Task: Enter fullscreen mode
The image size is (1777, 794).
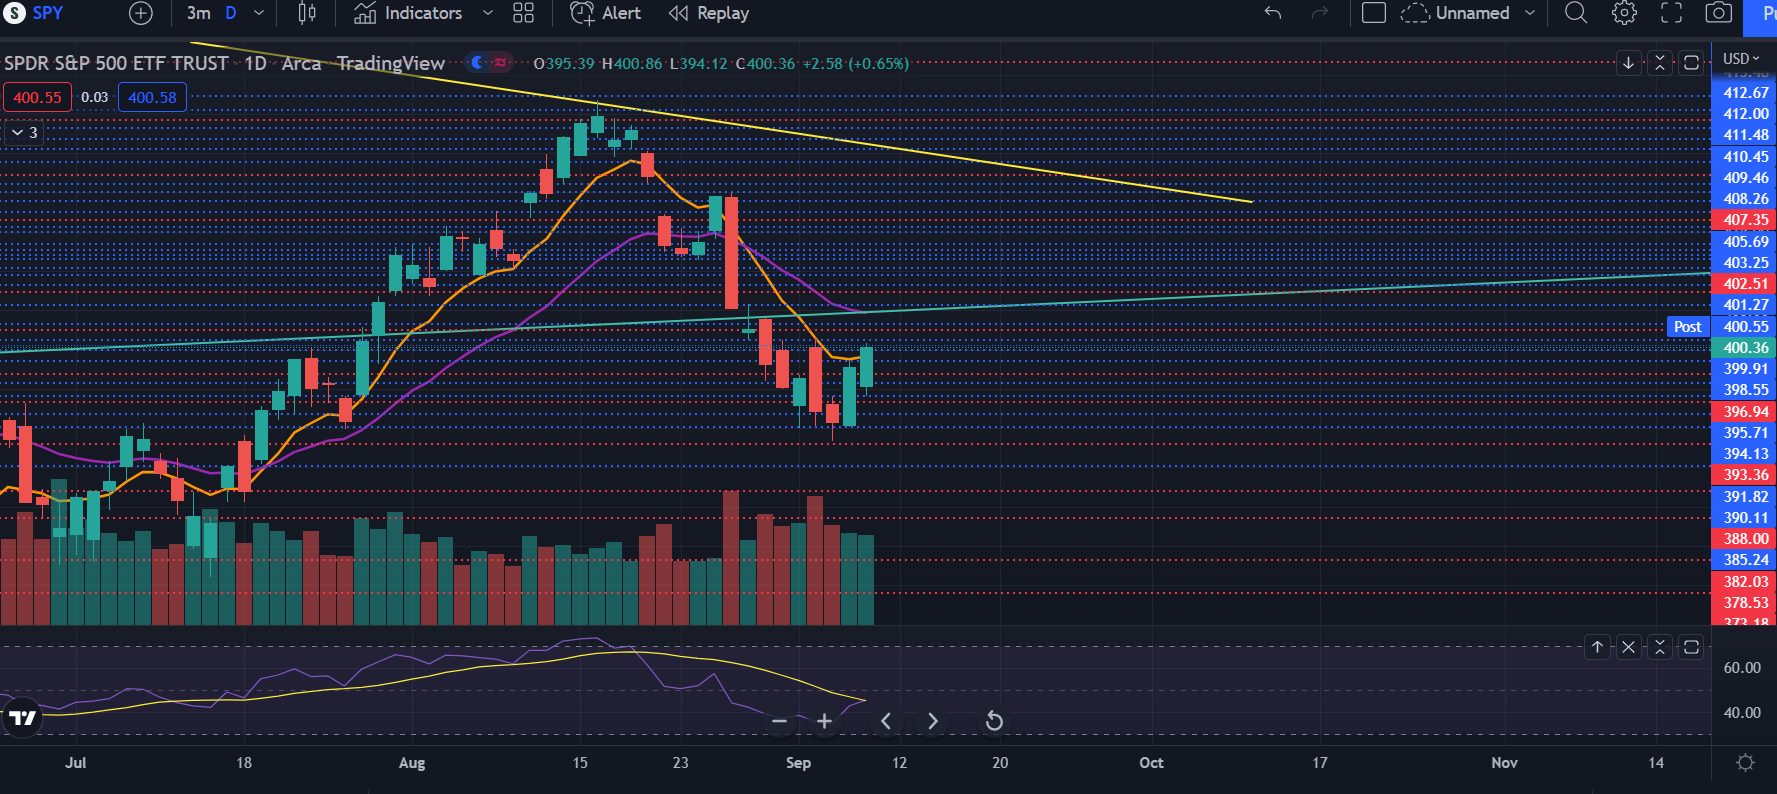Action: coord(1671,13)
